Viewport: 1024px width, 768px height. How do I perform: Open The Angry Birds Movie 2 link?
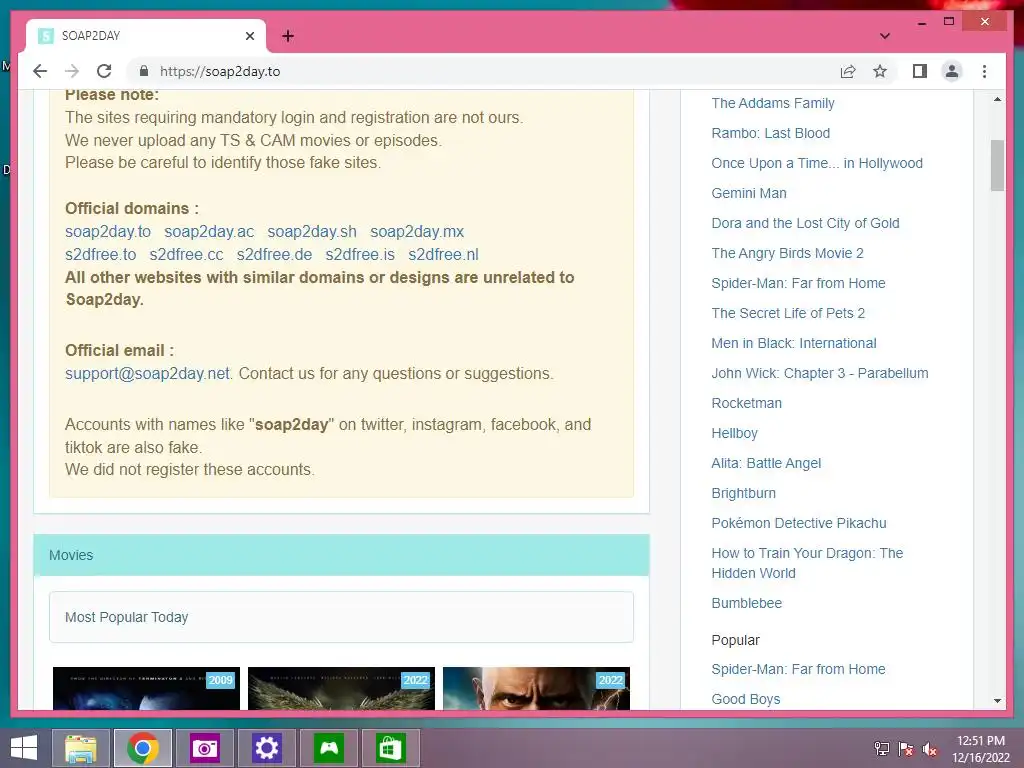click(788, 253)
